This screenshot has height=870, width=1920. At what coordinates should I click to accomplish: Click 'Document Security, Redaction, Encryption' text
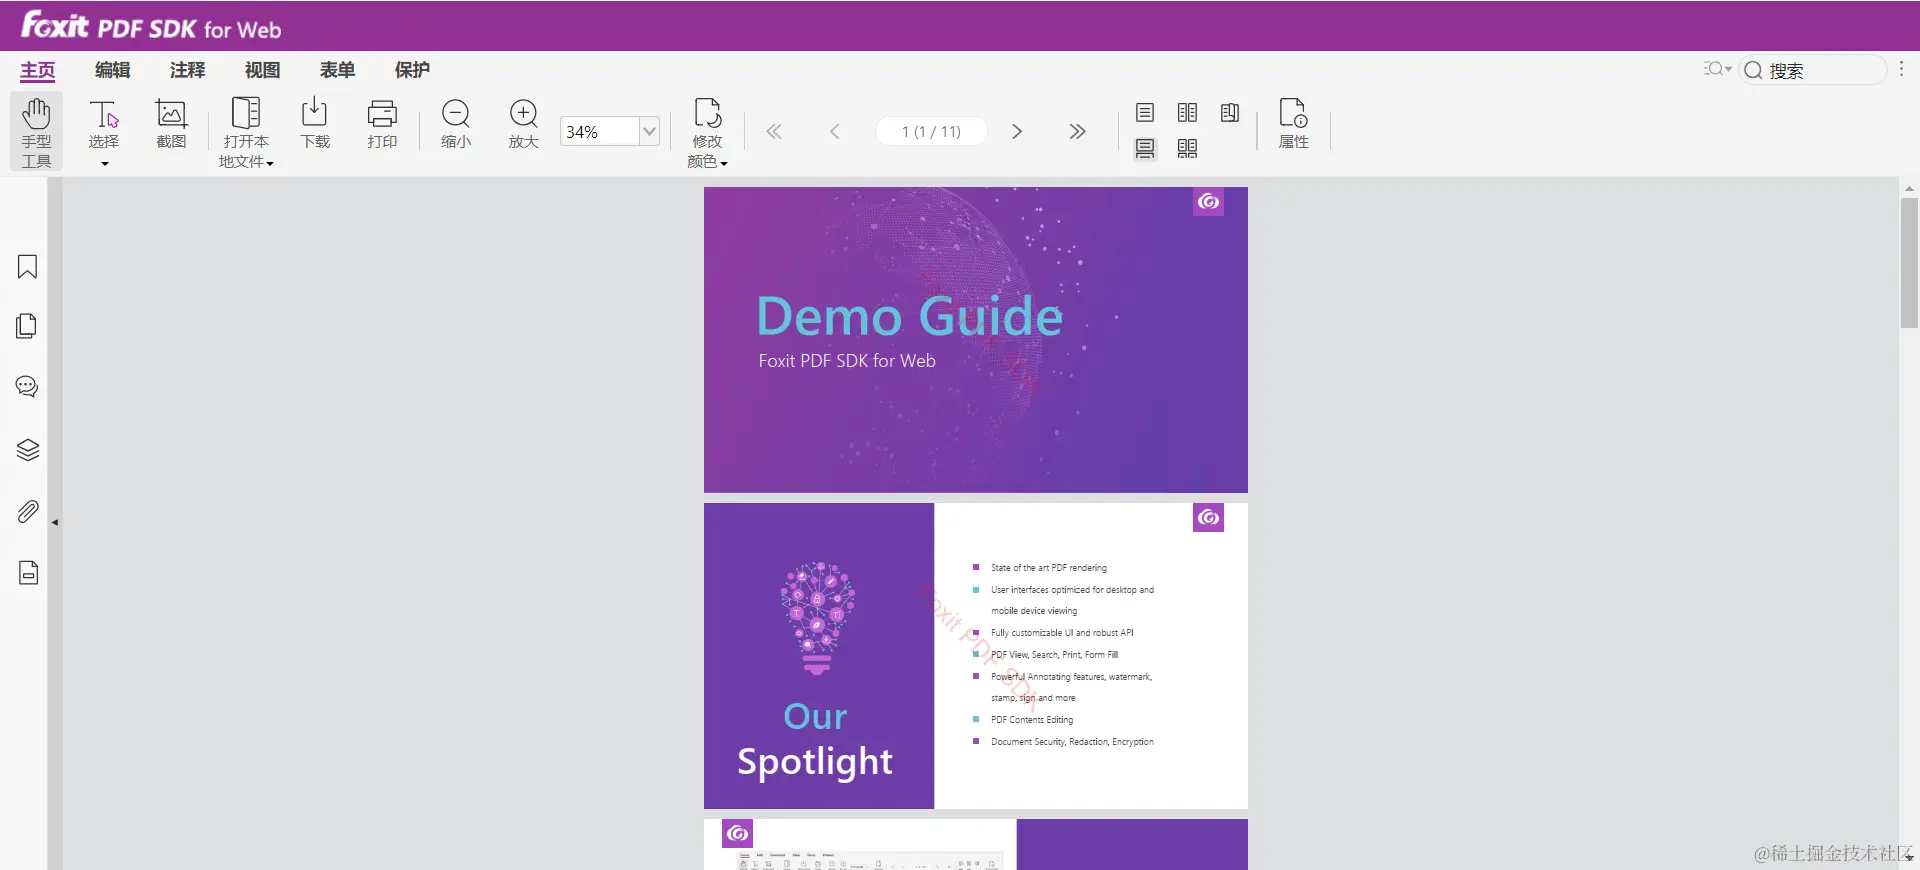pyautogui.click(x=1072, y=742)
